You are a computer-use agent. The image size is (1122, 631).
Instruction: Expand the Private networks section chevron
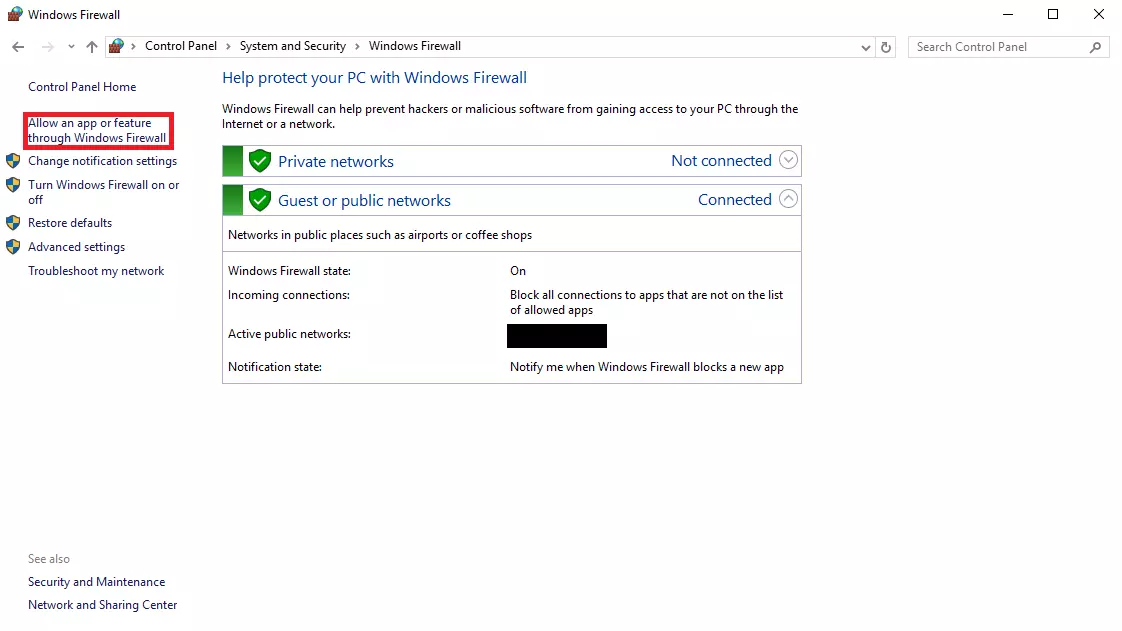(788, 160)
